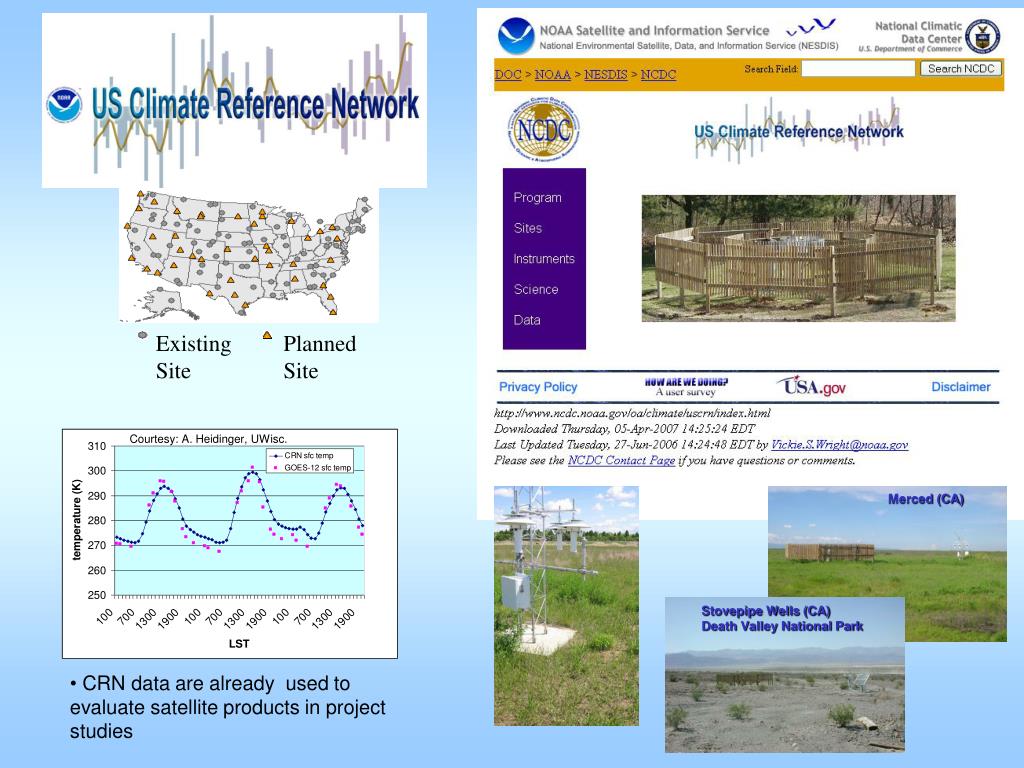This screenshot has height=768, width=1024.
Task: Open the Data menu item
Action: click(x=527, y=321)
